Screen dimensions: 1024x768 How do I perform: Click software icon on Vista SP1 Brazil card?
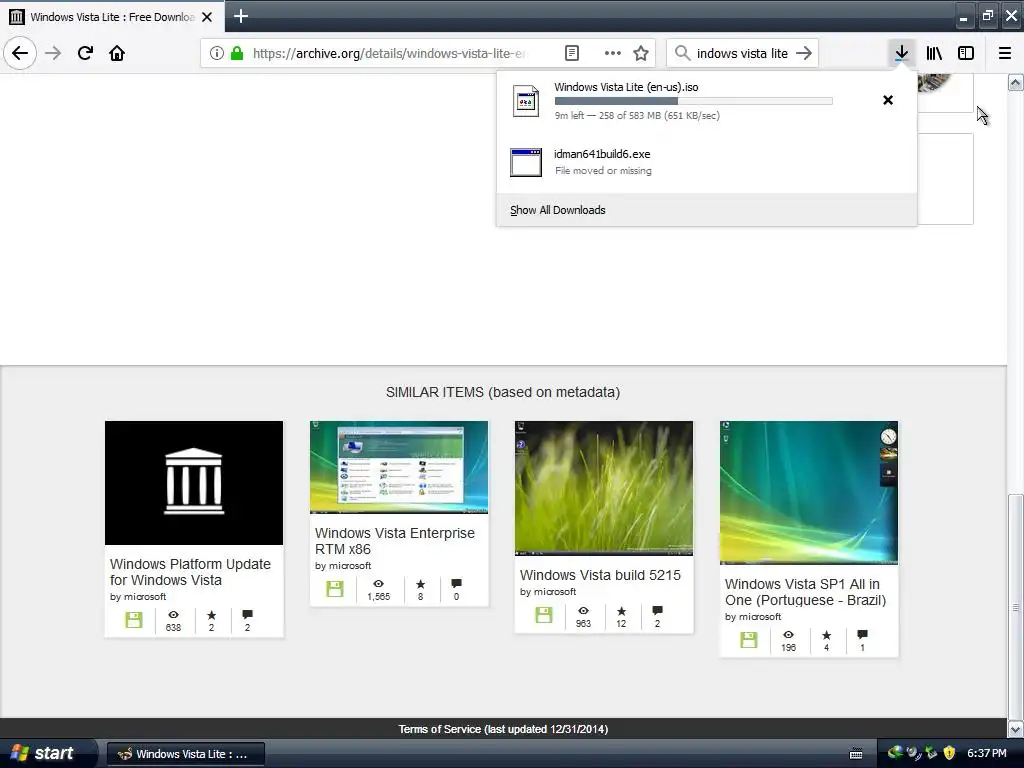pyautogui.click(x=749, y=639)
